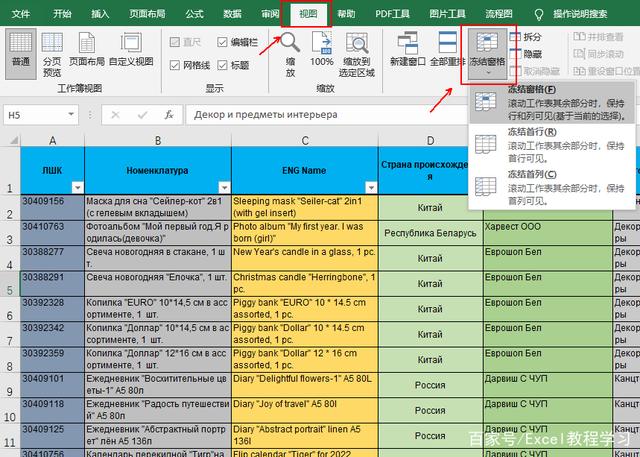The image size is (640, 457).
Task: Open 页面布局 view in workbook views
Action: pos(87,50)
